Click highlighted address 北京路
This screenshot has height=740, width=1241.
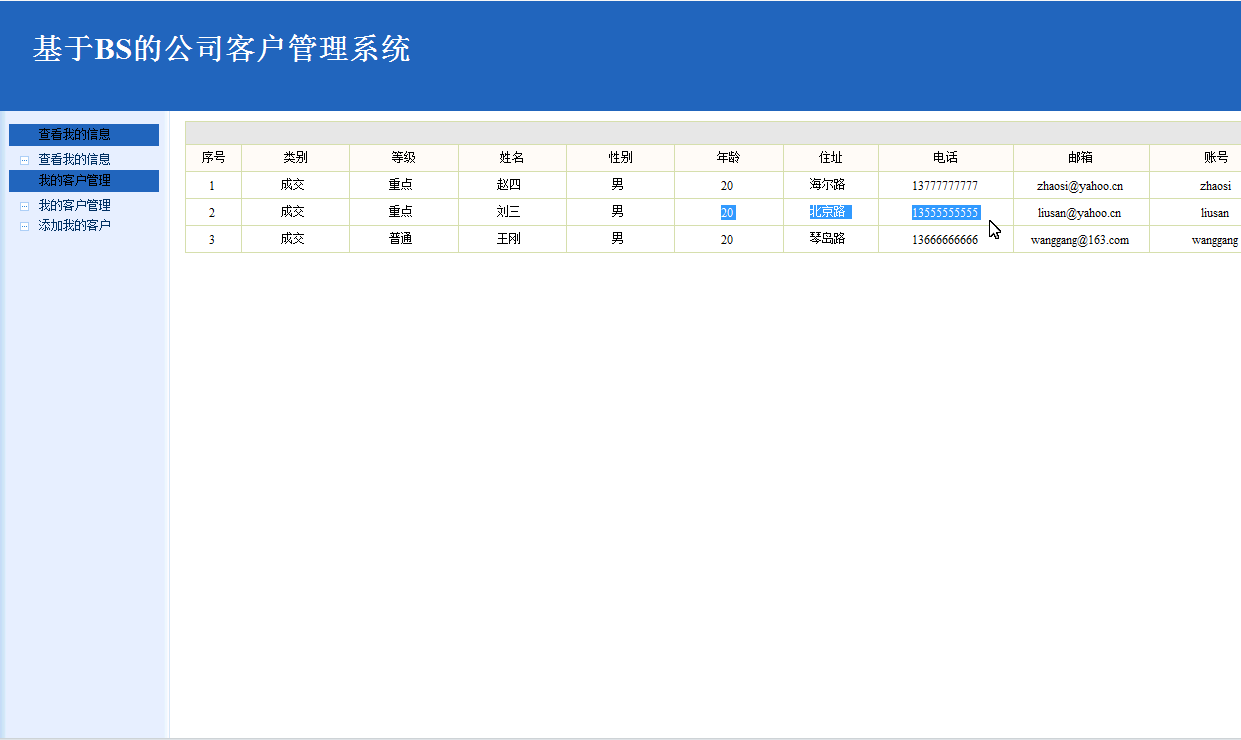tap(829, 212)
